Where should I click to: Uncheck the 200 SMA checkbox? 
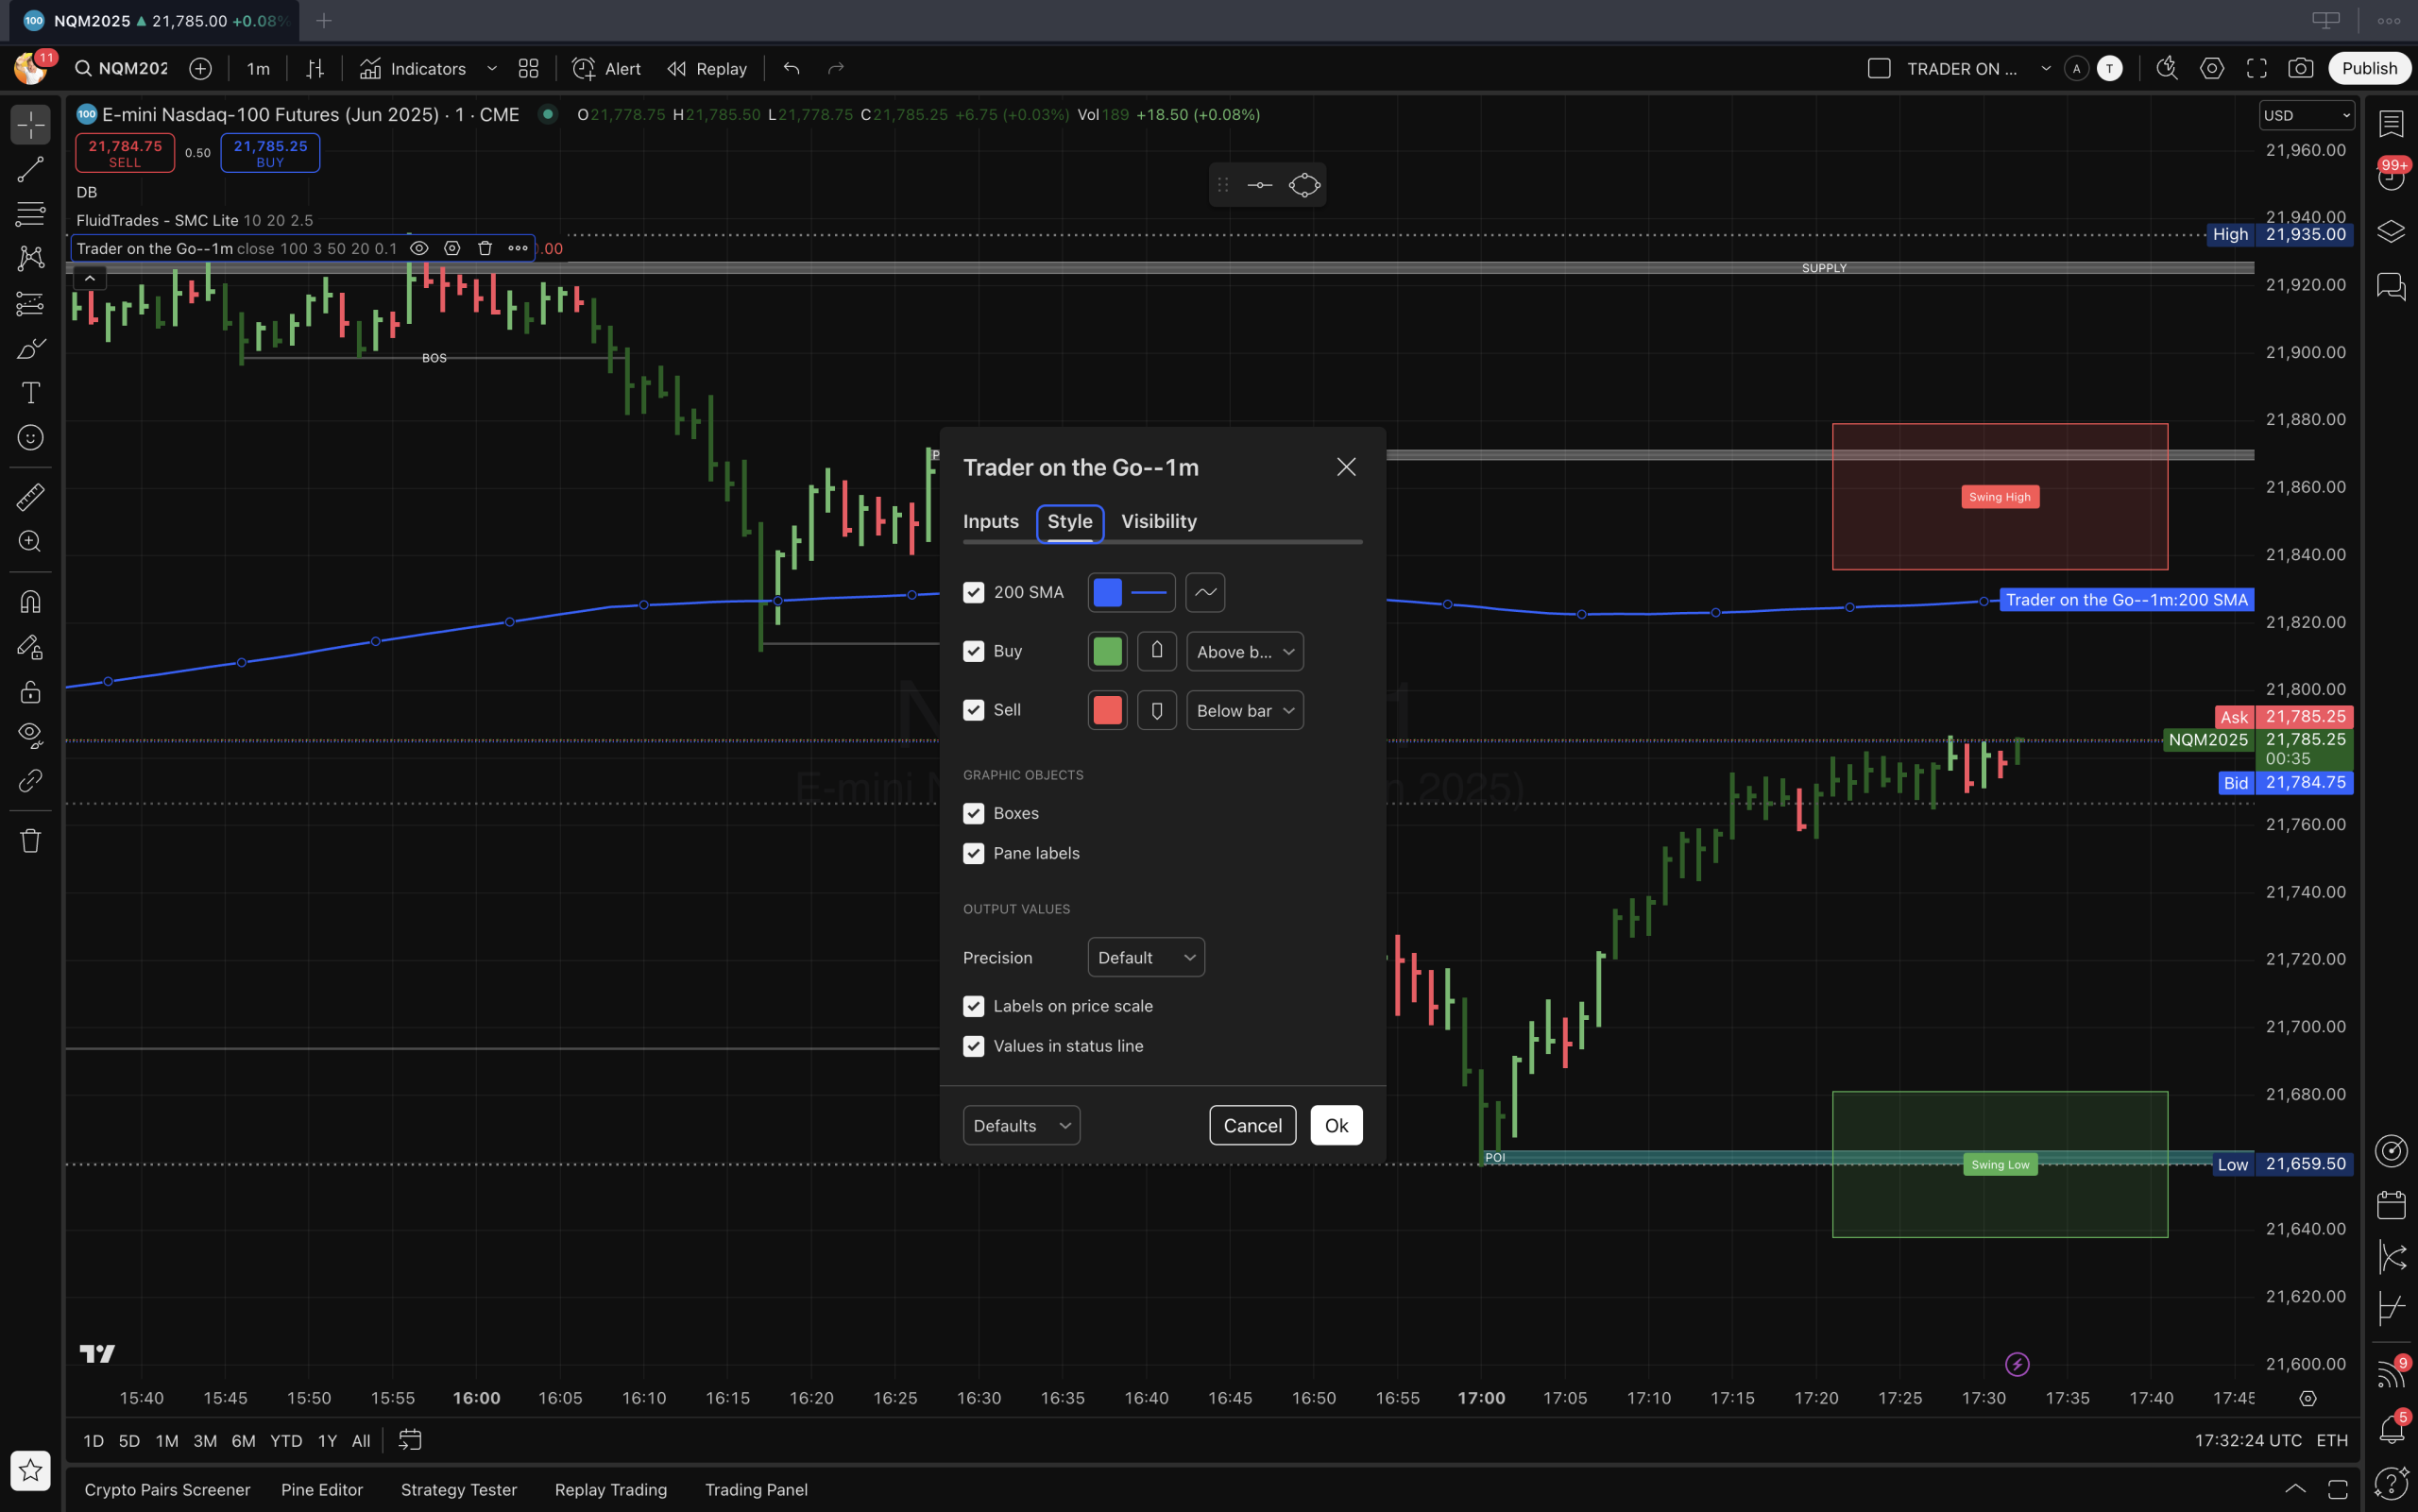[x=973, y=592]
